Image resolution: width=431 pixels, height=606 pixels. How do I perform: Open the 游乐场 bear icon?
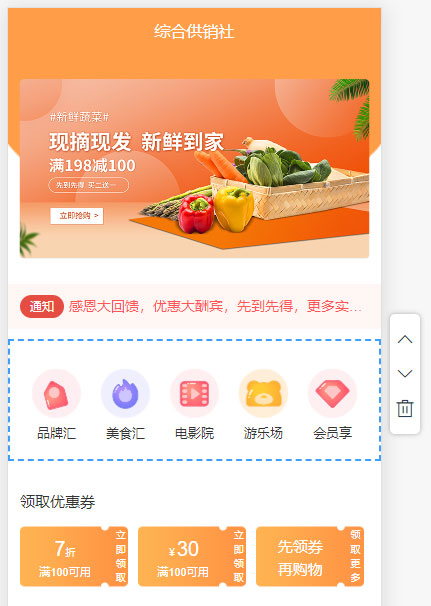click(263, 393)
